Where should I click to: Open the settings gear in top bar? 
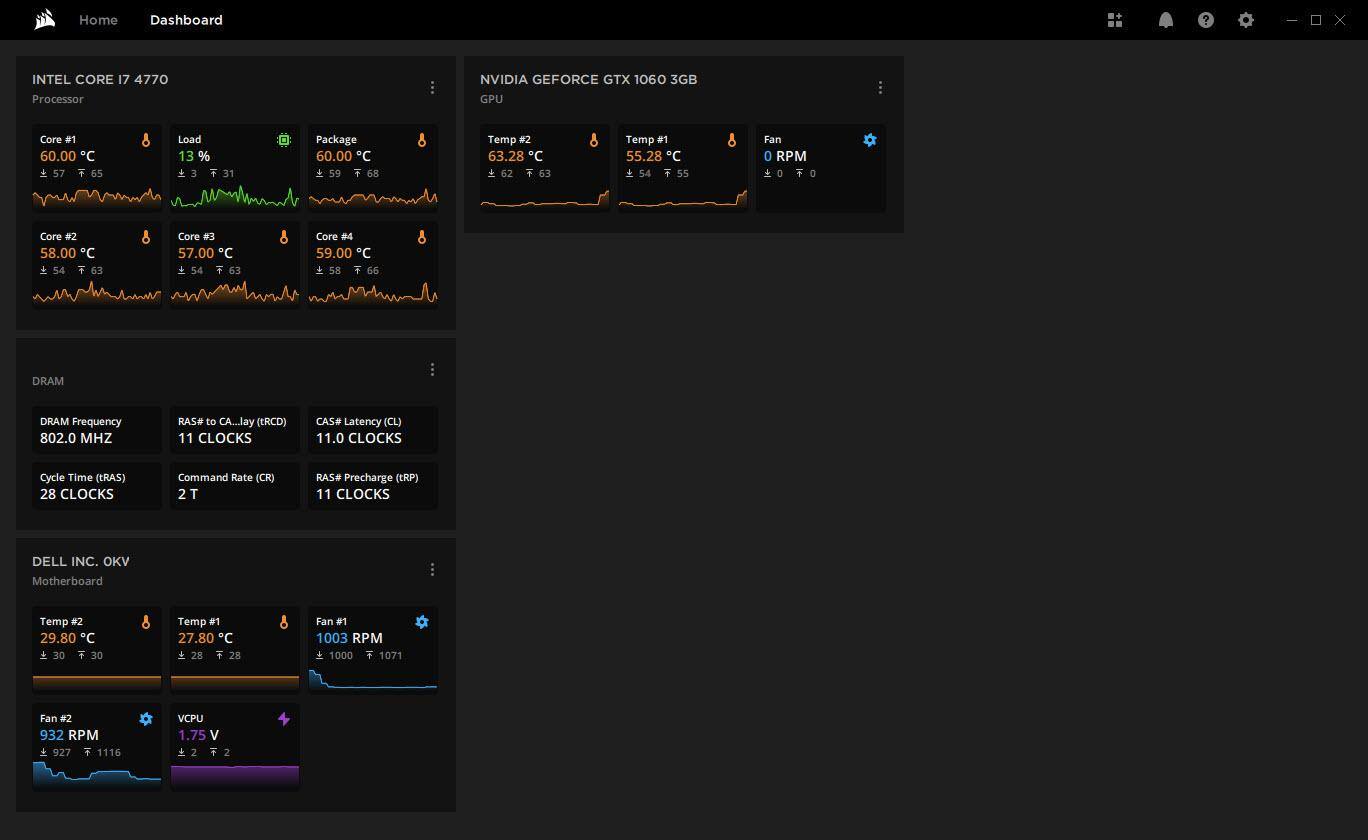[x=1245, y=20]
